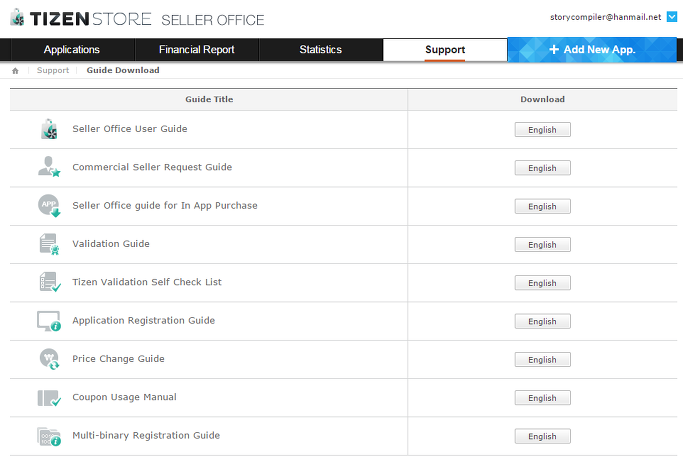Click the Multi-binary Registration Guide title

[146, 436]
